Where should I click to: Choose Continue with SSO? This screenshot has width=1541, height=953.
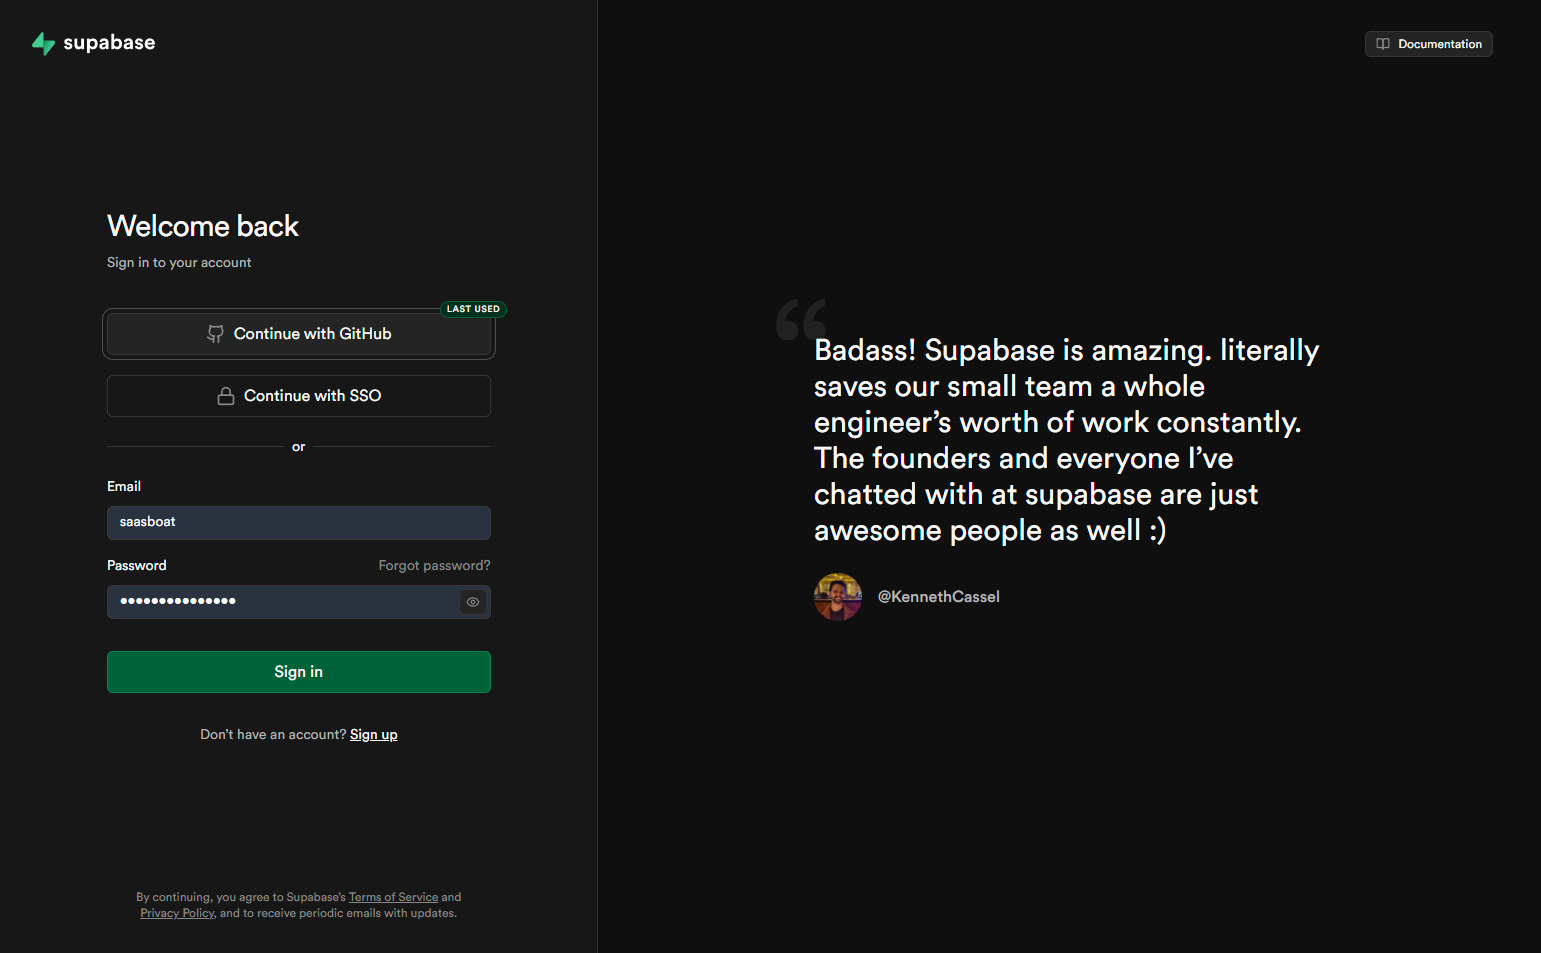pos(298,395)
